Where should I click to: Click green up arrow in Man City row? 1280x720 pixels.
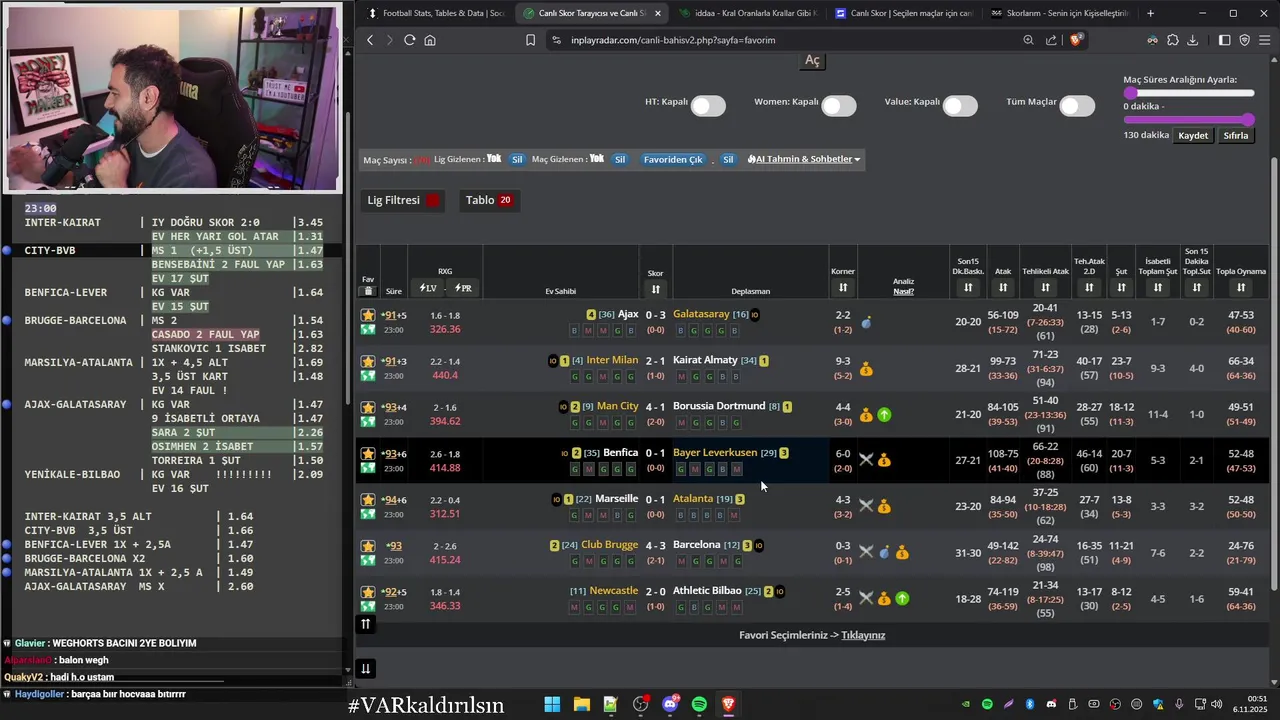[x=884, y=414]
